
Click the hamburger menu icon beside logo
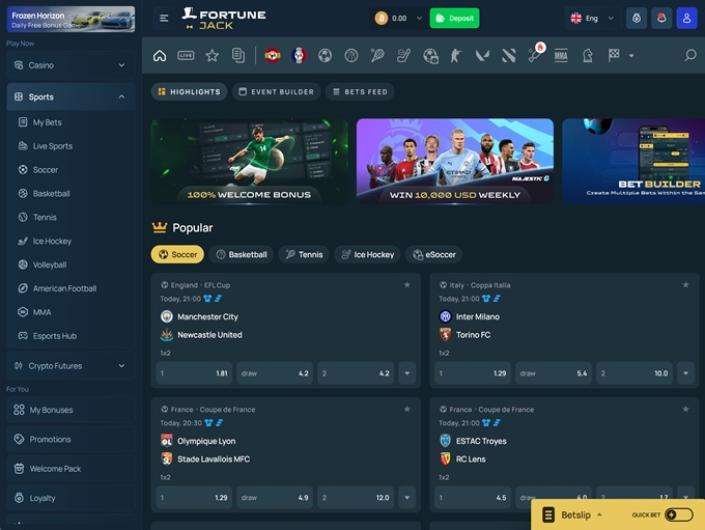(164, 18)
